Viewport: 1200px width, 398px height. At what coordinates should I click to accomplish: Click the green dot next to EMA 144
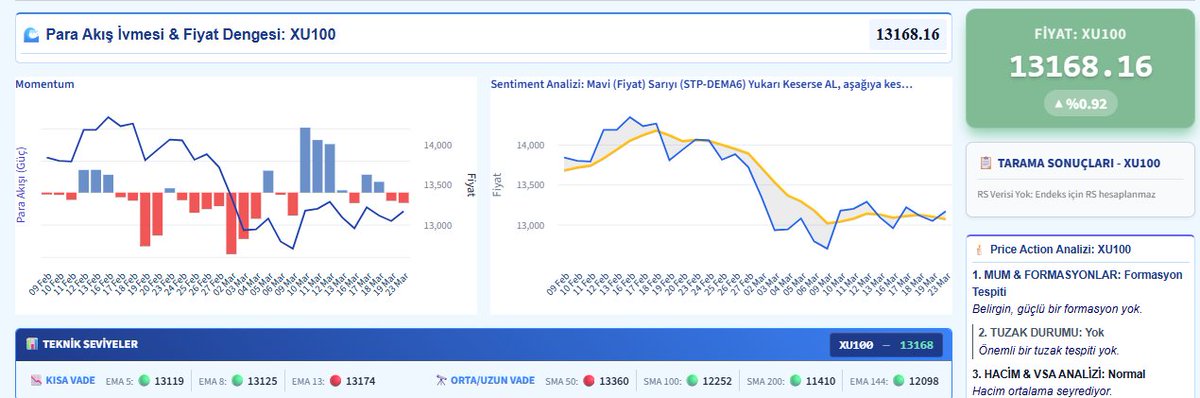pos(900,381)
